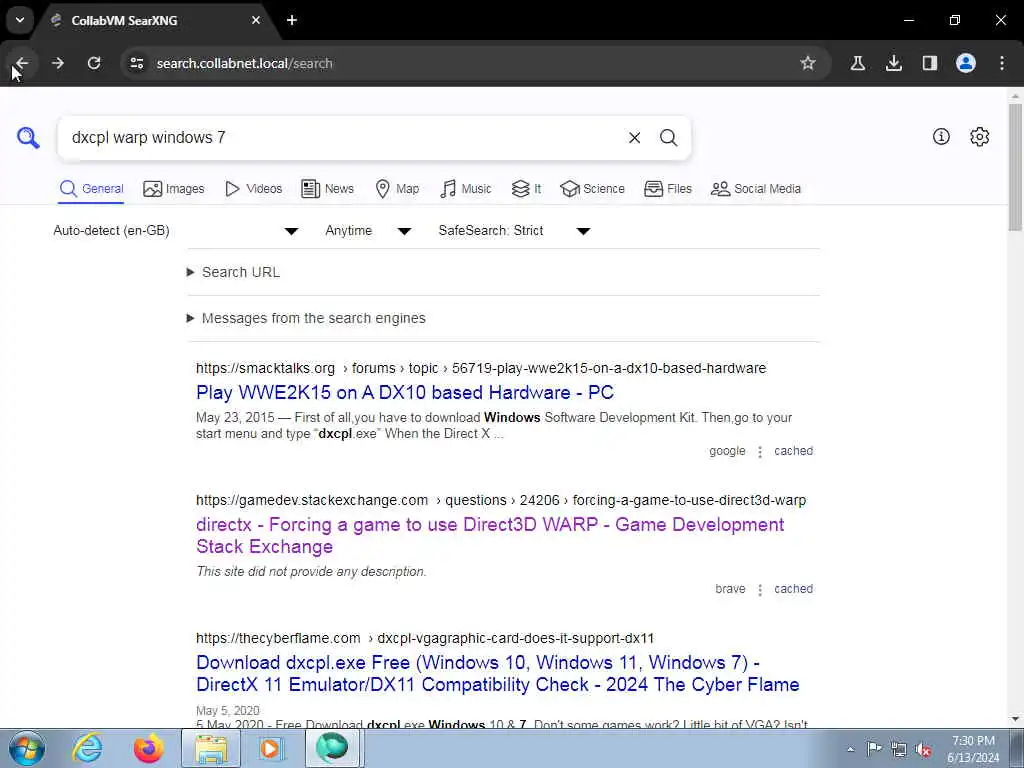
Task: Show hidden system tray icons arrow
Action: click(850, 749)
